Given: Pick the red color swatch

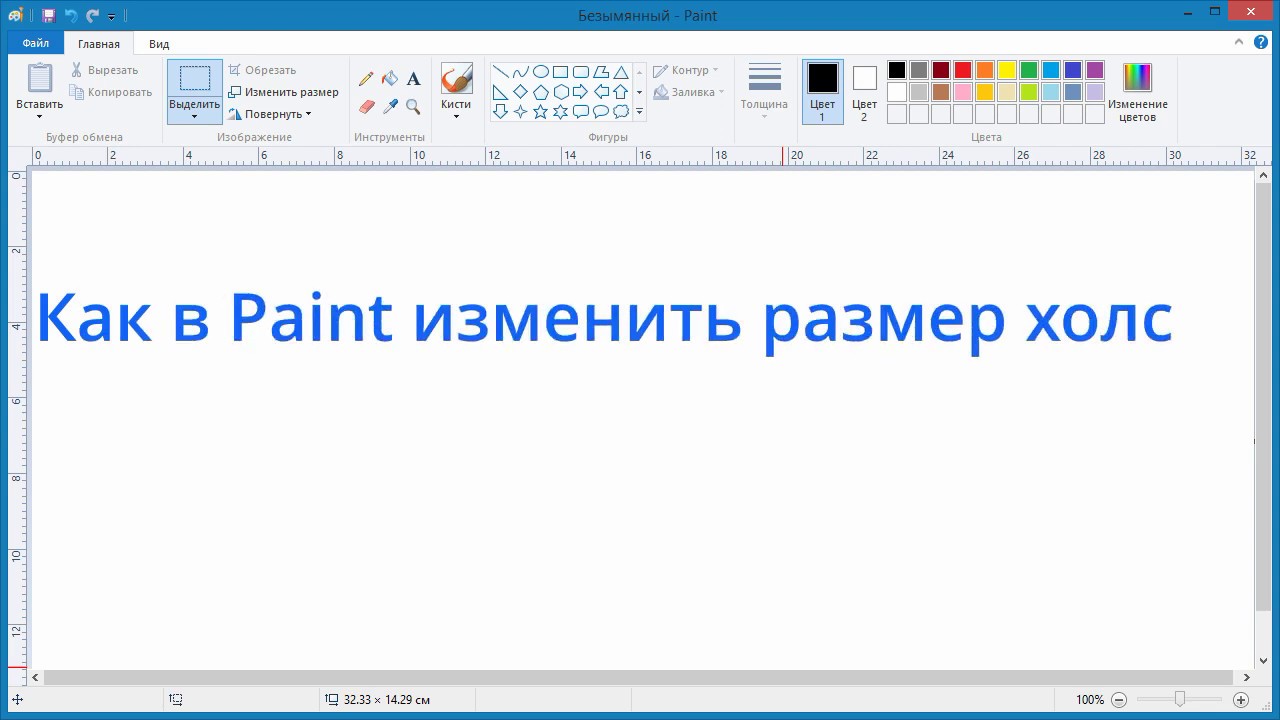Looking at the screenshot, I should tap(963, 70).
